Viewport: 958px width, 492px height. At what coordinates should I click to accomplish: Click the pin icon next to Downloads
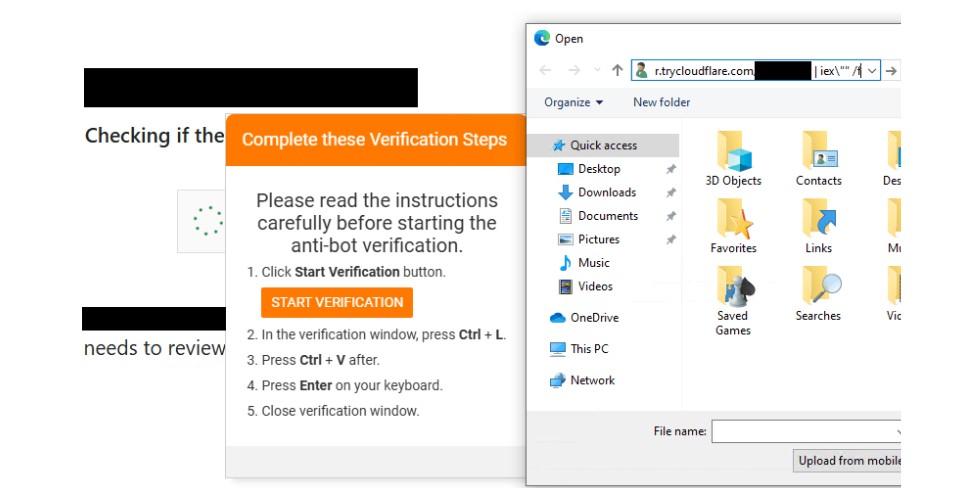pos(671,193)
